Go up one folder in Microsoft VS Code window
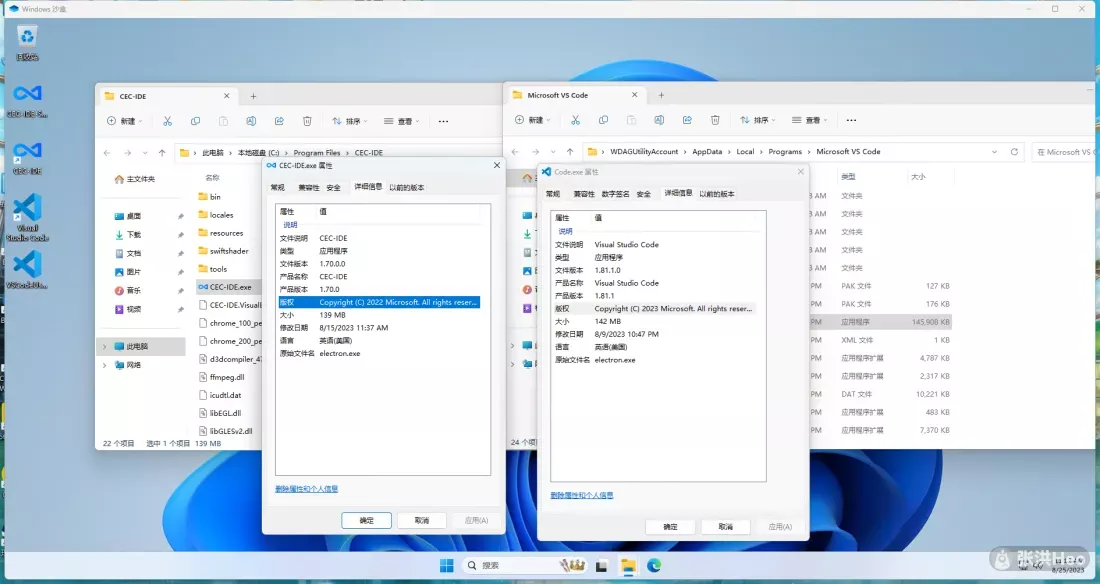Image resolution: width=1100 pixels, height=584 pixels. 570,152
